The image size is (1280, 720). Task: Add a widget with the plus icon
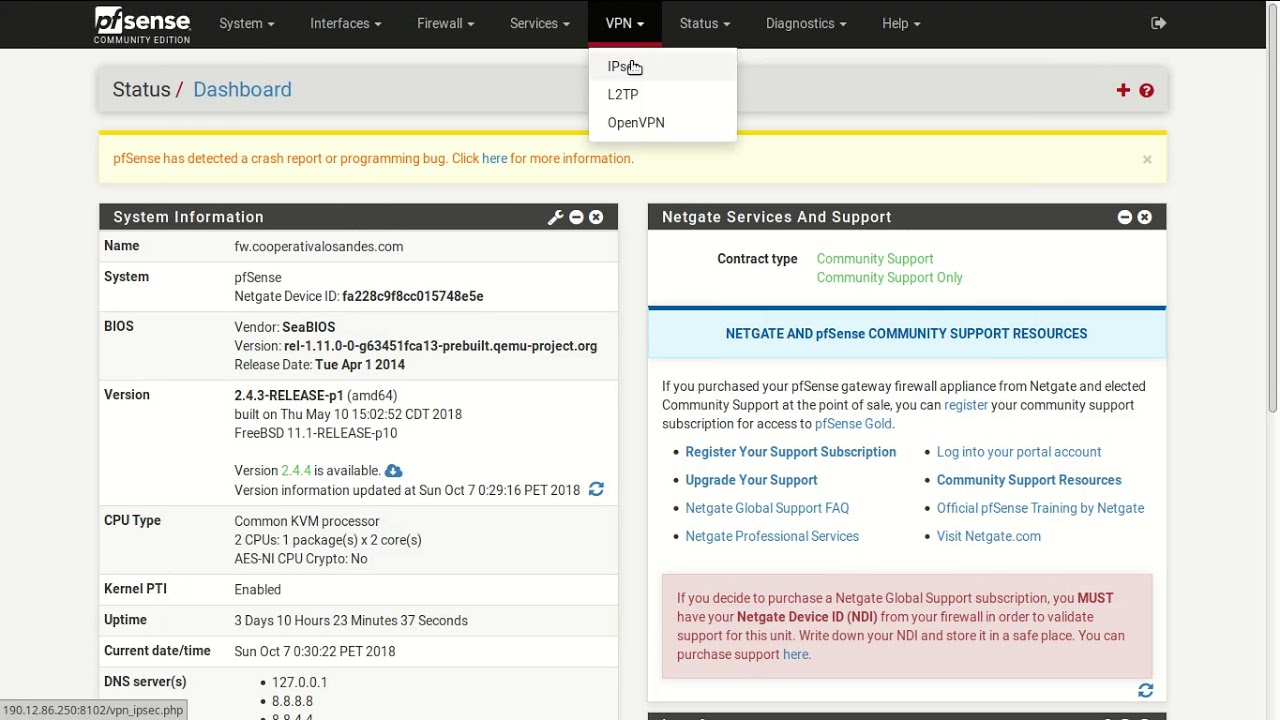(1123, 90)
